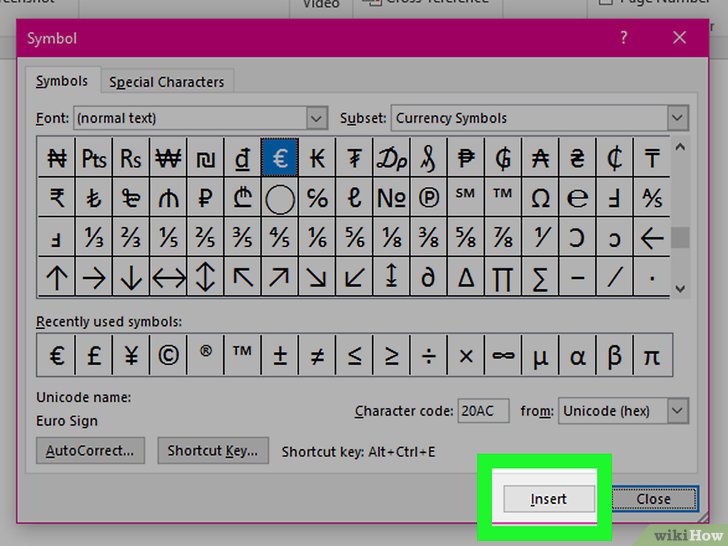Select the infinity symbol in recently used
728x546 pixels.
pos(503,355)
